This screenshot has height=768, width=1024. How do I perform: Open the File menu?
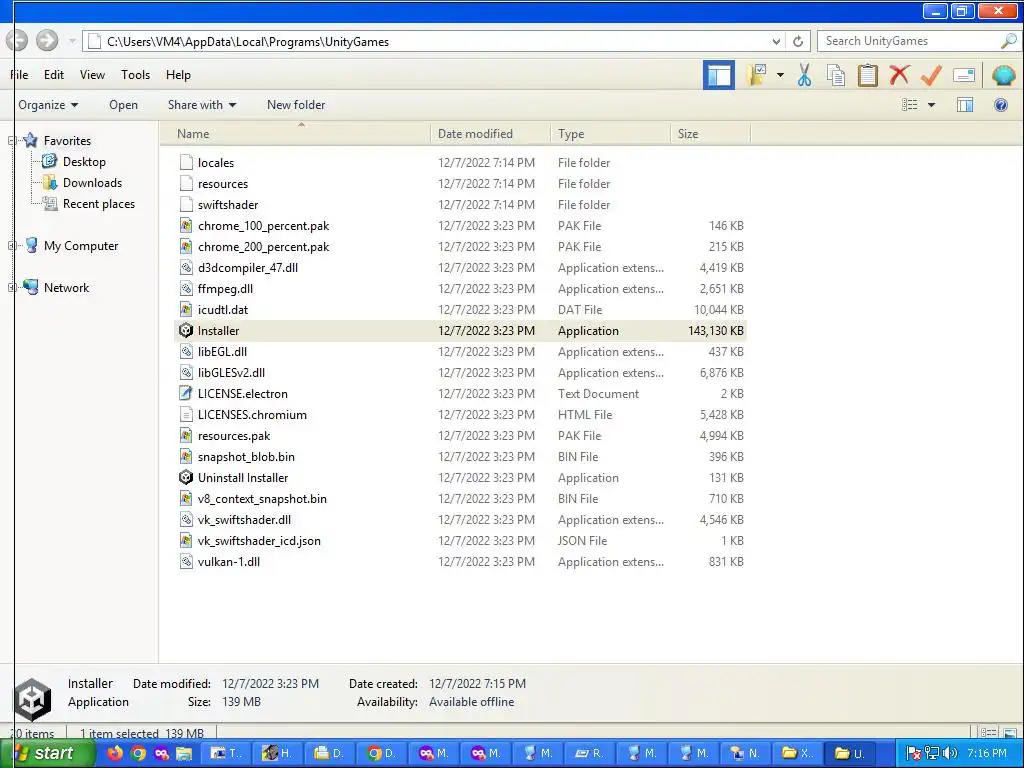pos(19,75)
